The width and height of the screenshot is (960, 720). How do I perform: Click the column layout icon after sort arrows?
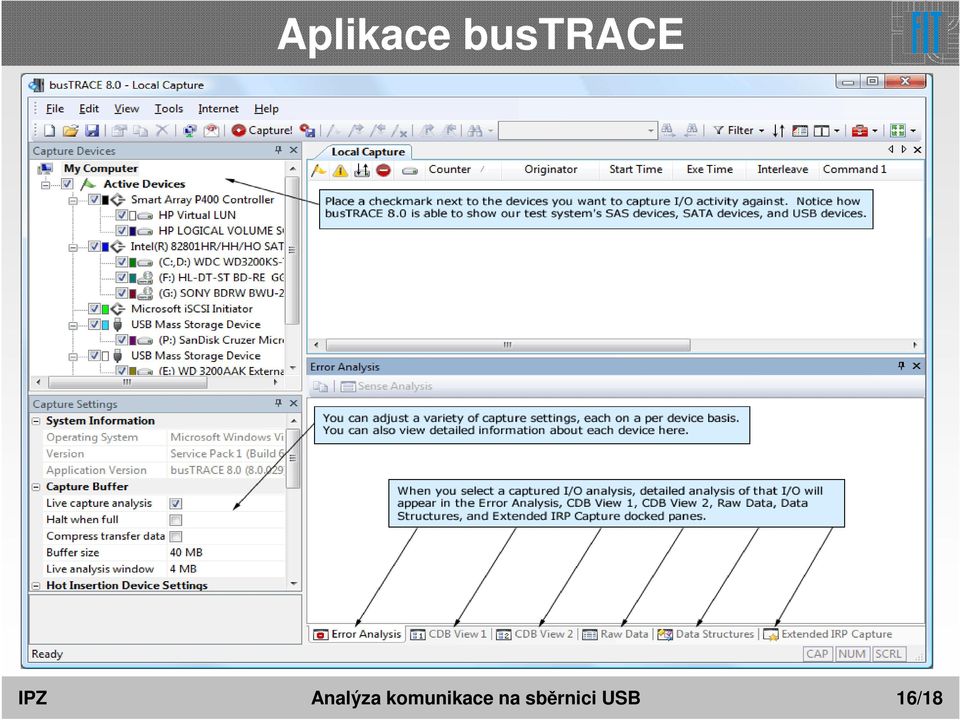coord(800,130)
